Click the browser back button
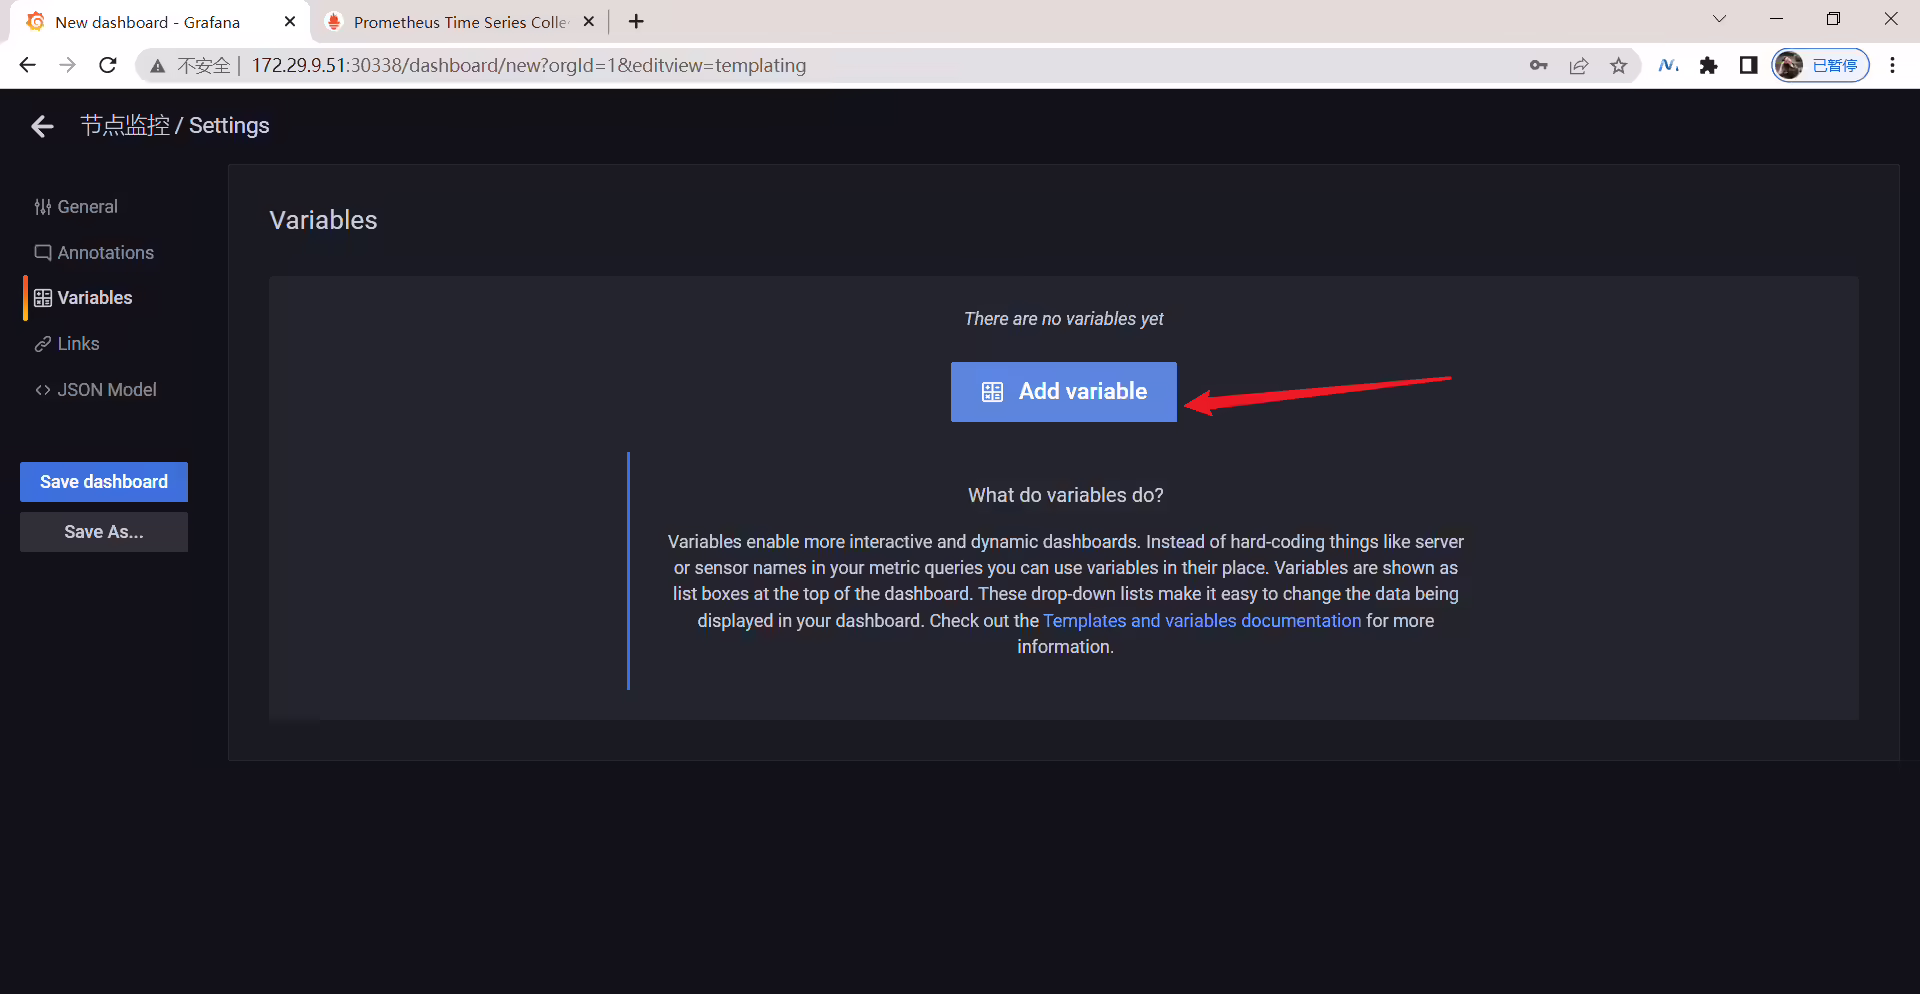Image resolution: width=1920 pixels, height=994 pixels. pos(27,65)
